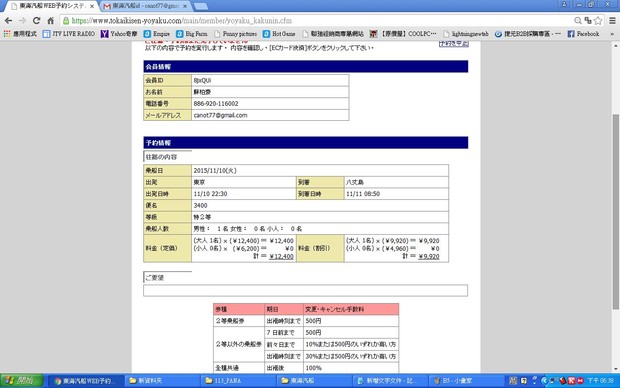Image resolution: width=620 pixels, height=388 pixels.
Task: Switch to the Gmail canot77 tab
Action: [x=145, y=6]
